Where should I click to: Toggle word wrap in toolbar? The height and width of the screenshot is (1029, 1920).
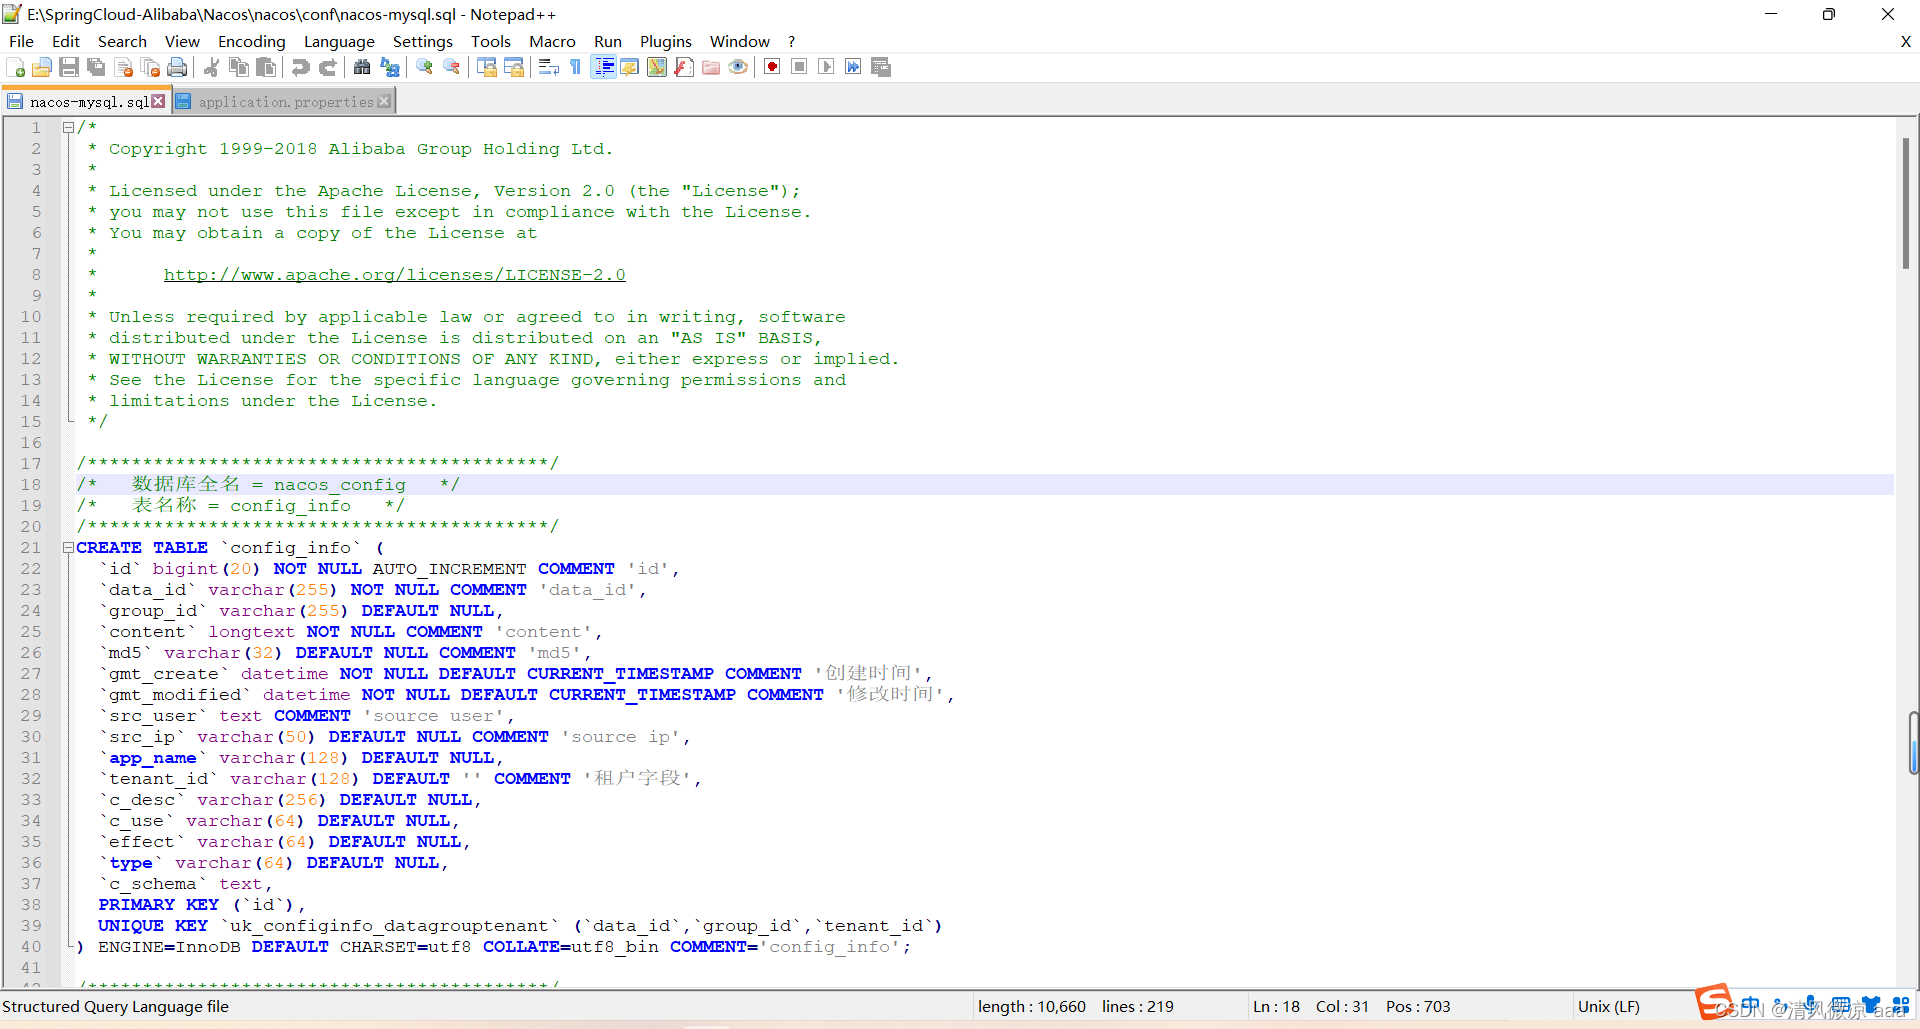click(548, 67)
